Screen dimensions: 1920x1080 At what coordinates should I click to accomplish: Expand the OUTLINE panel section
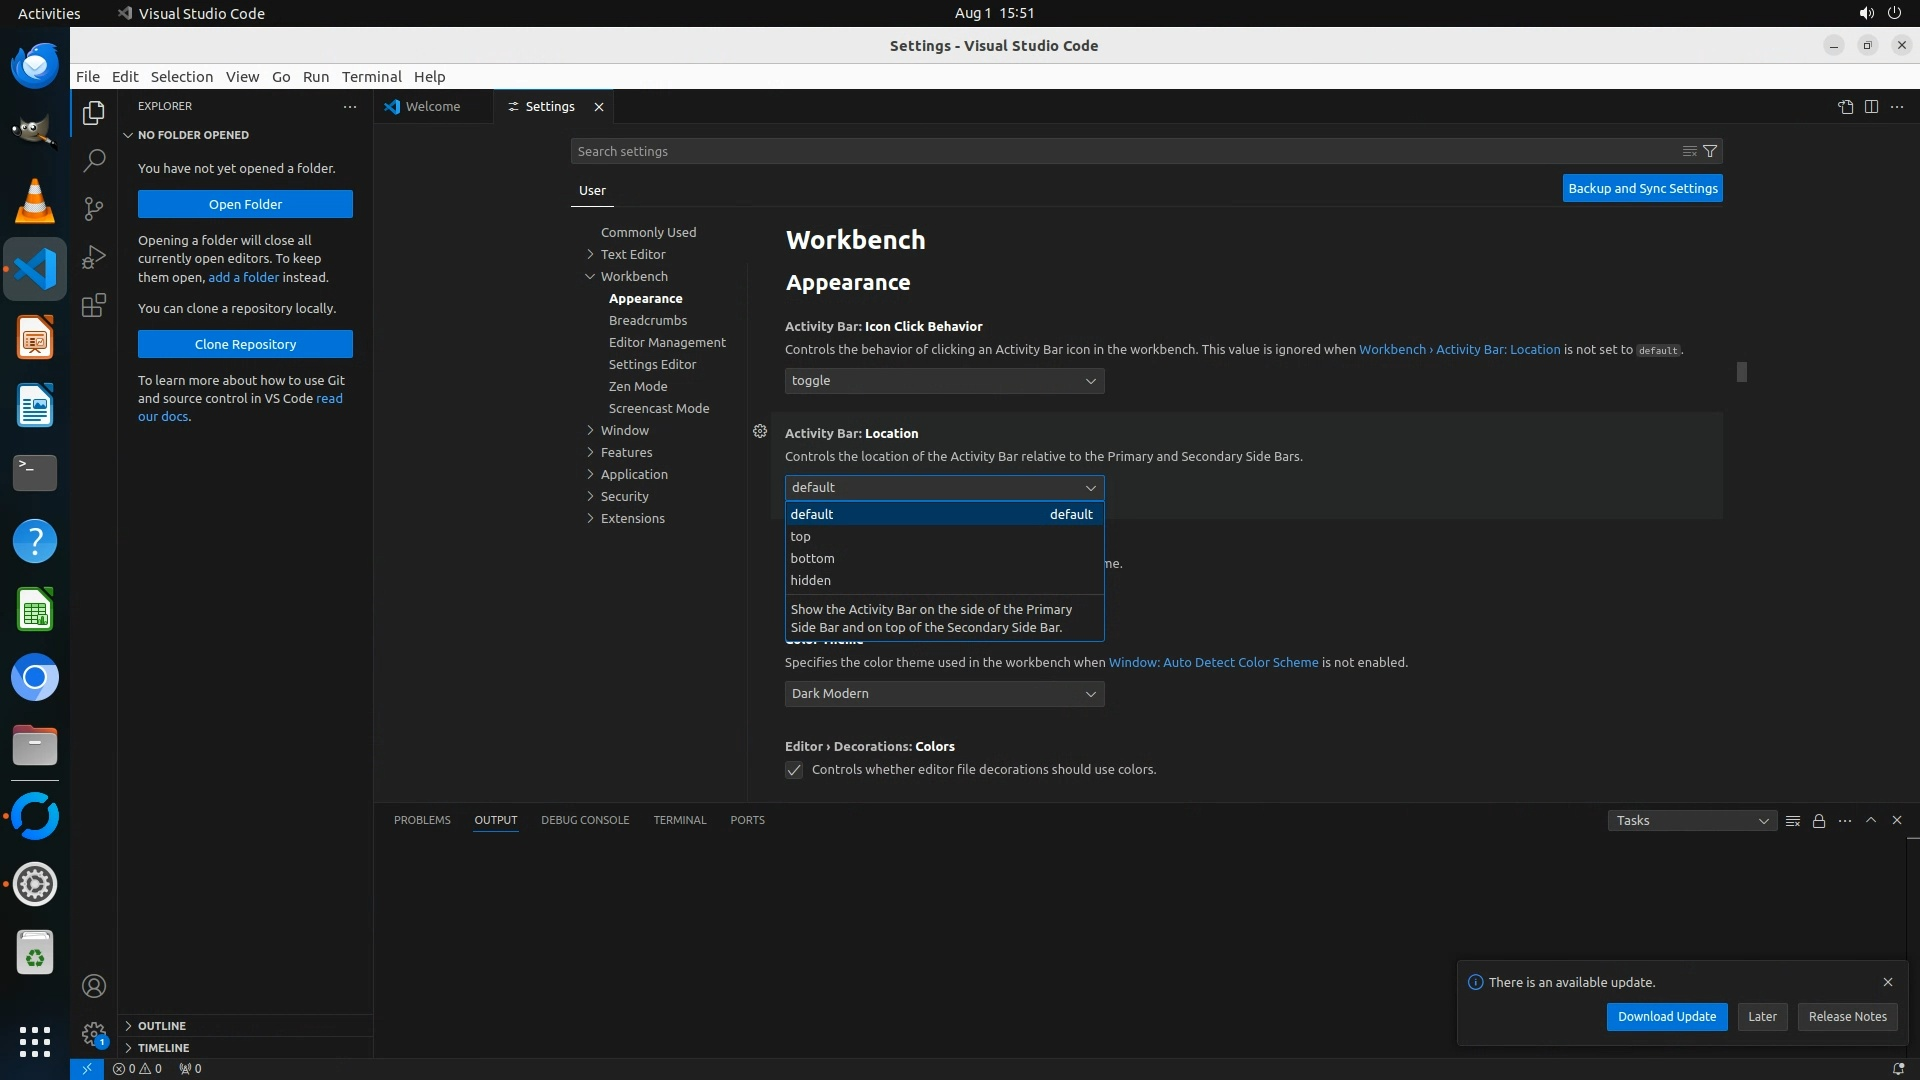pos(162,1026)
